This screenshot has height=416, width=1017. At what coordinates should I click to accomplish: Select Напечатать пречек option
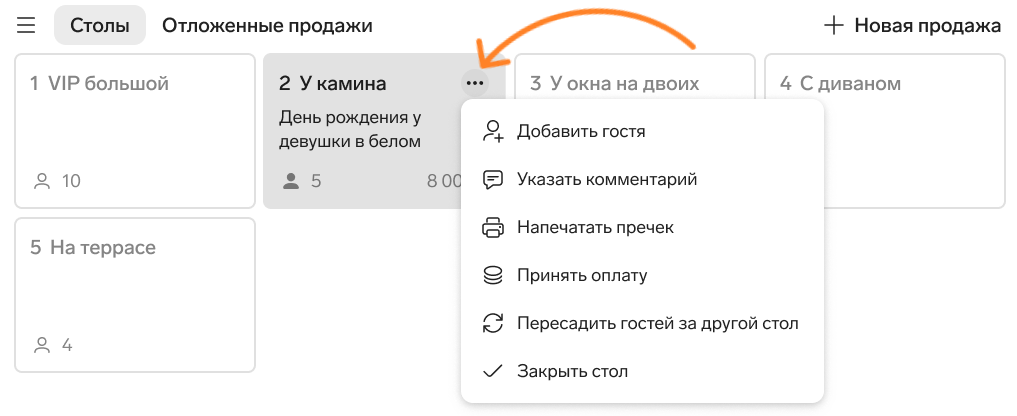click(x=595, y=228)
